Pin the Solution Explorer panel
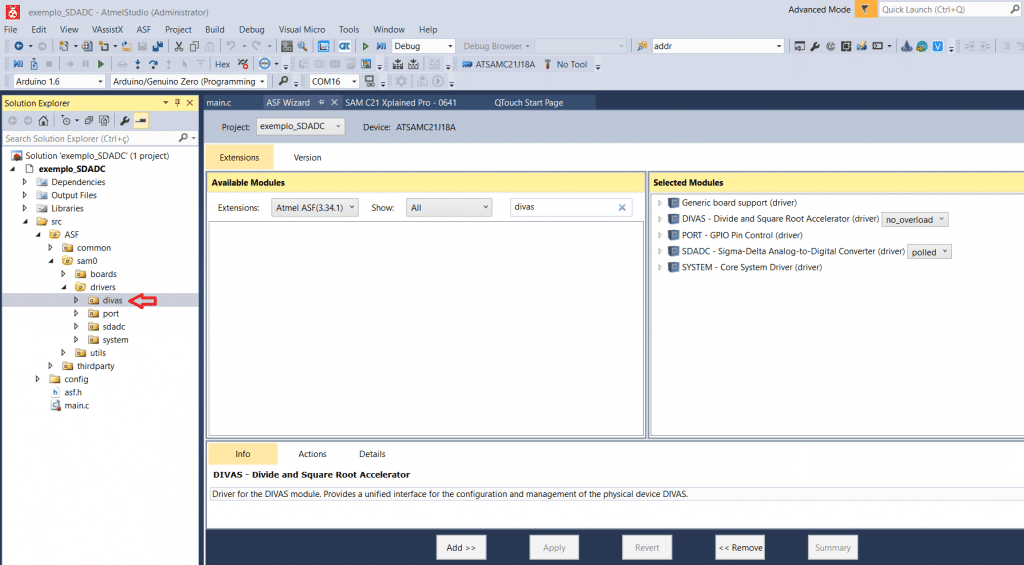Image resolution: width=1024 pixels, height=565 pixels. point(177,103)
